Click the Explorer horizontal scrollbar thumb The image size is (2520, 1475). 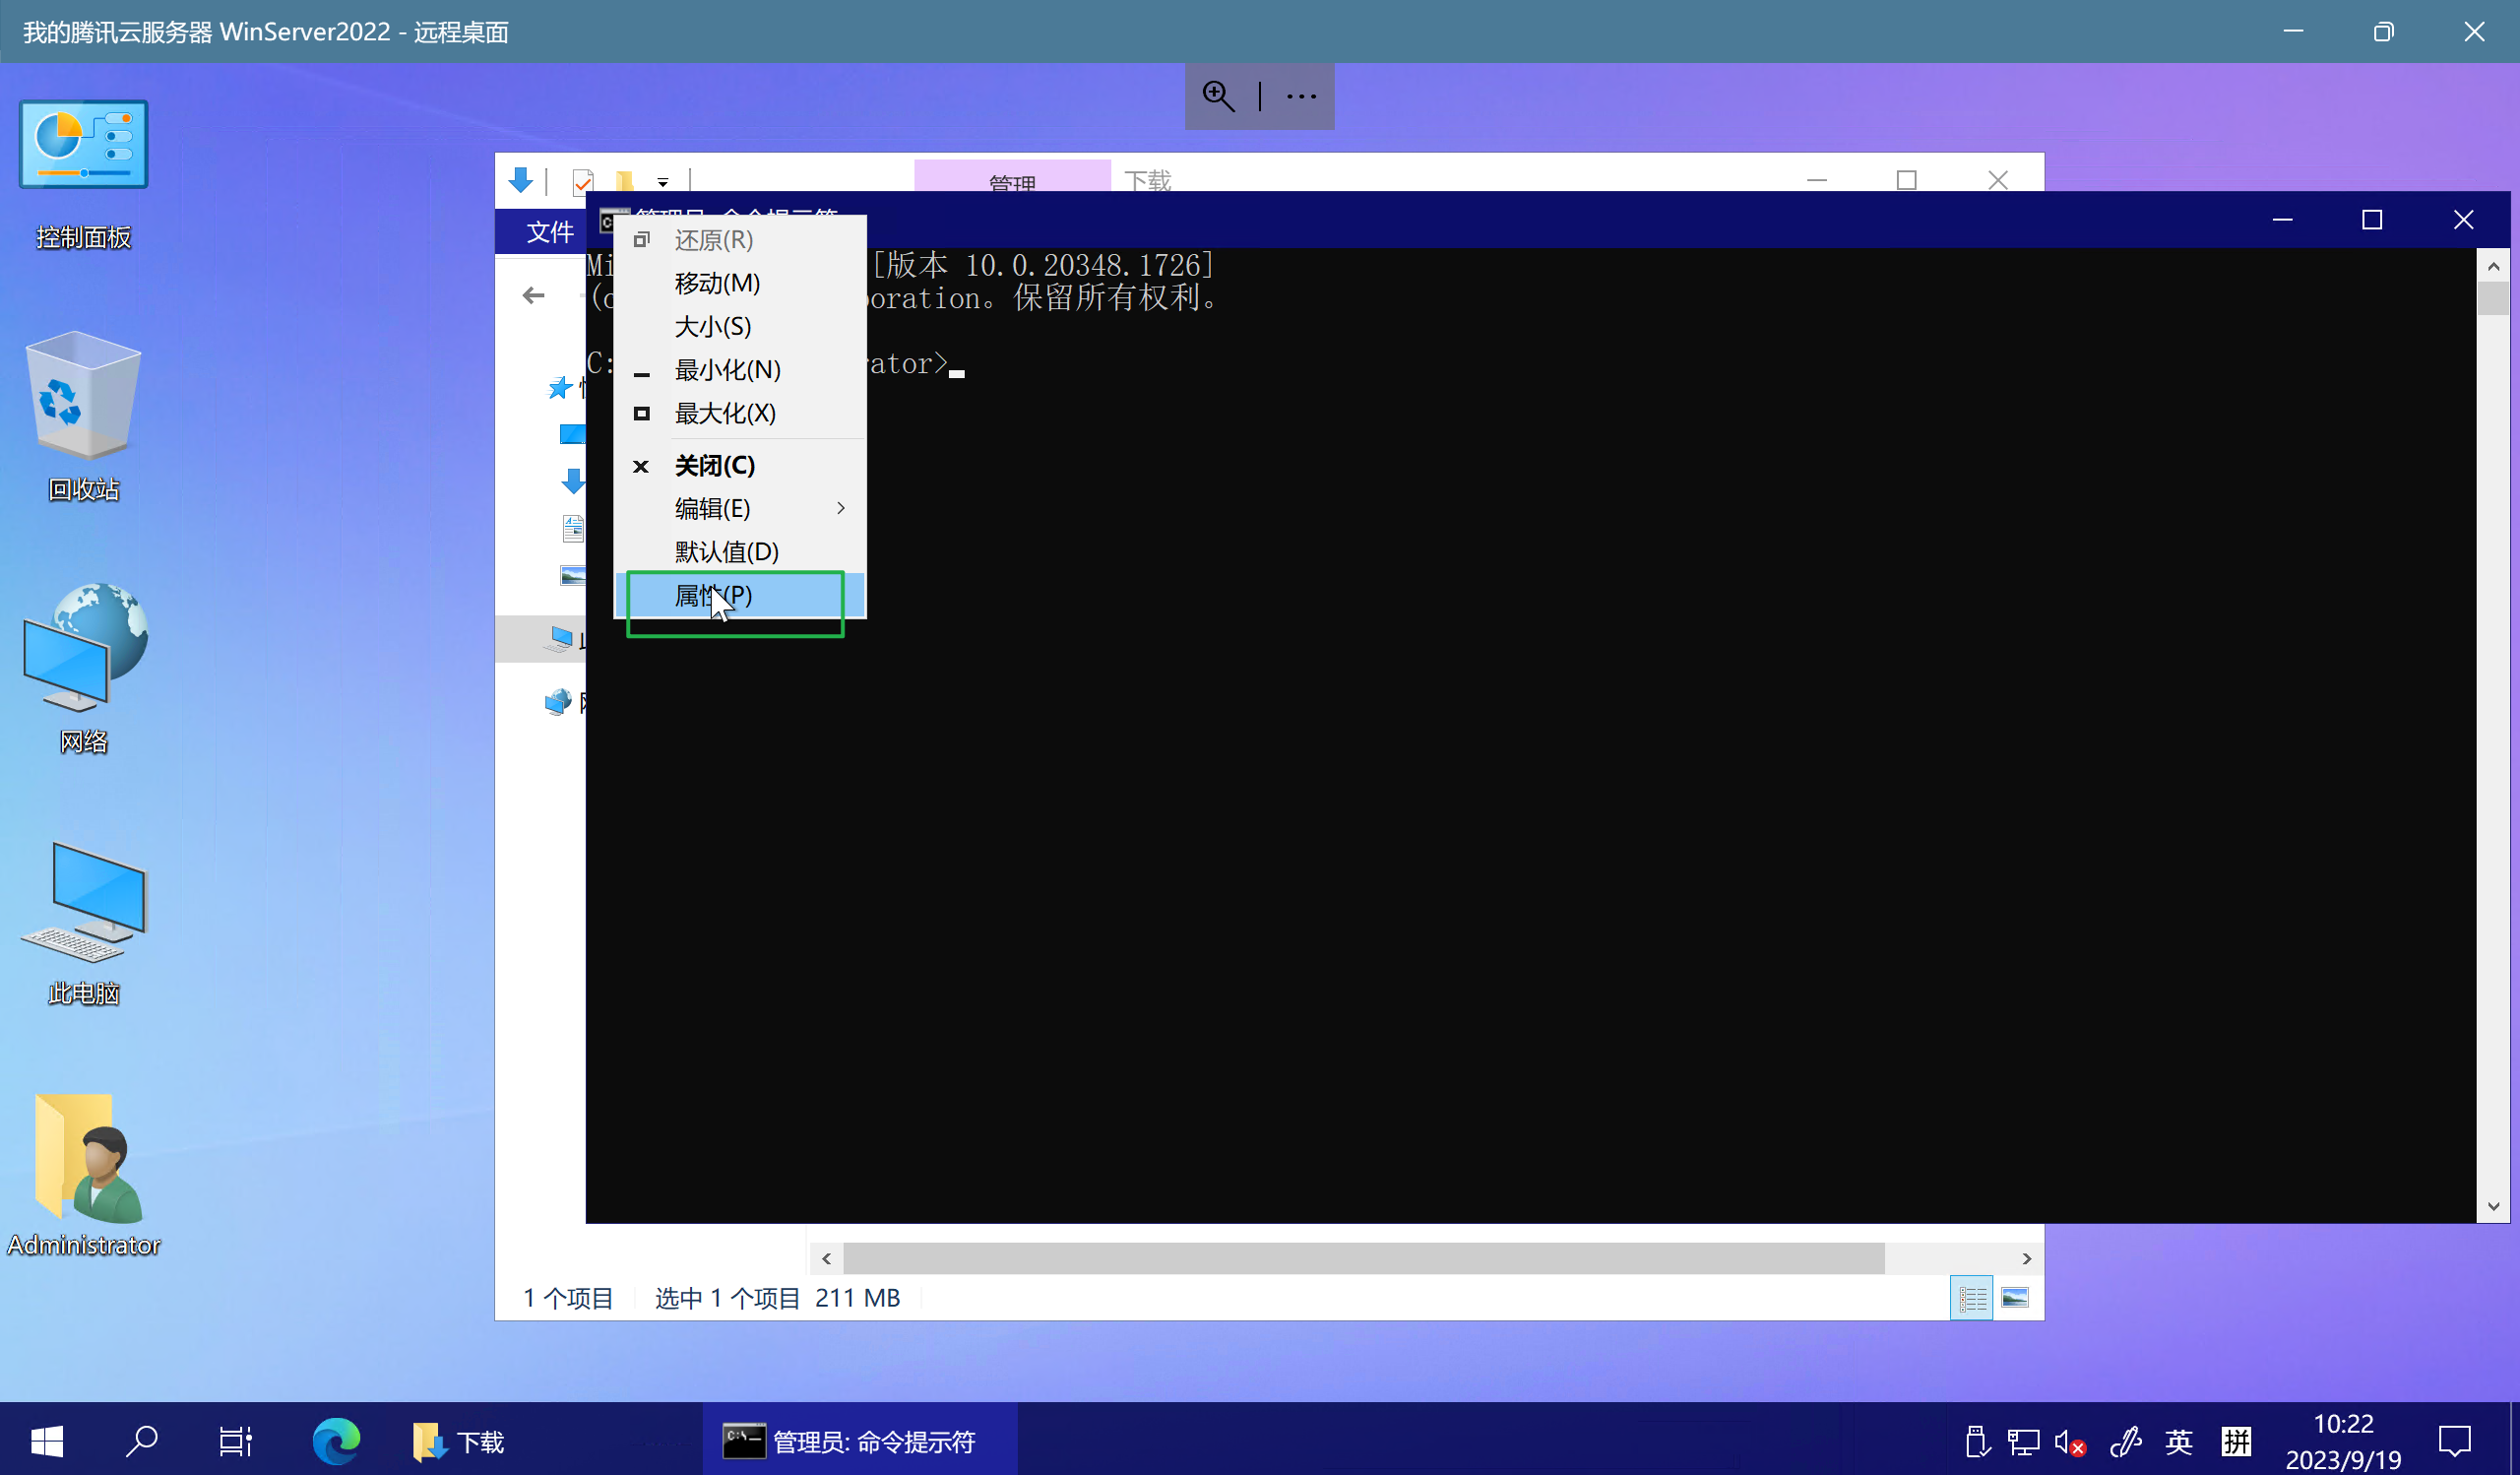pos(1364,1258)
